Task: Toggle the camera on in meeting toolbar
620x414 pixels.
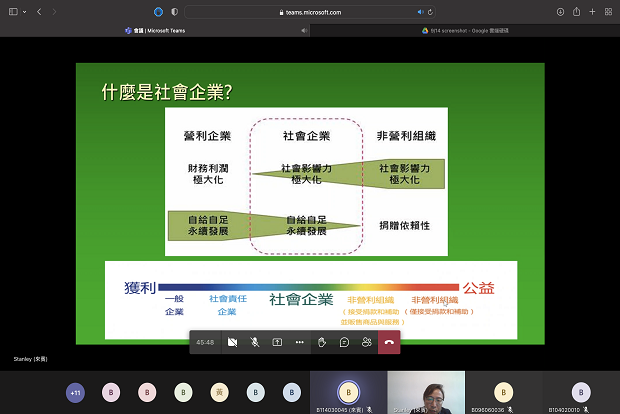Action: pyautogui.click(x=232, y=342)
